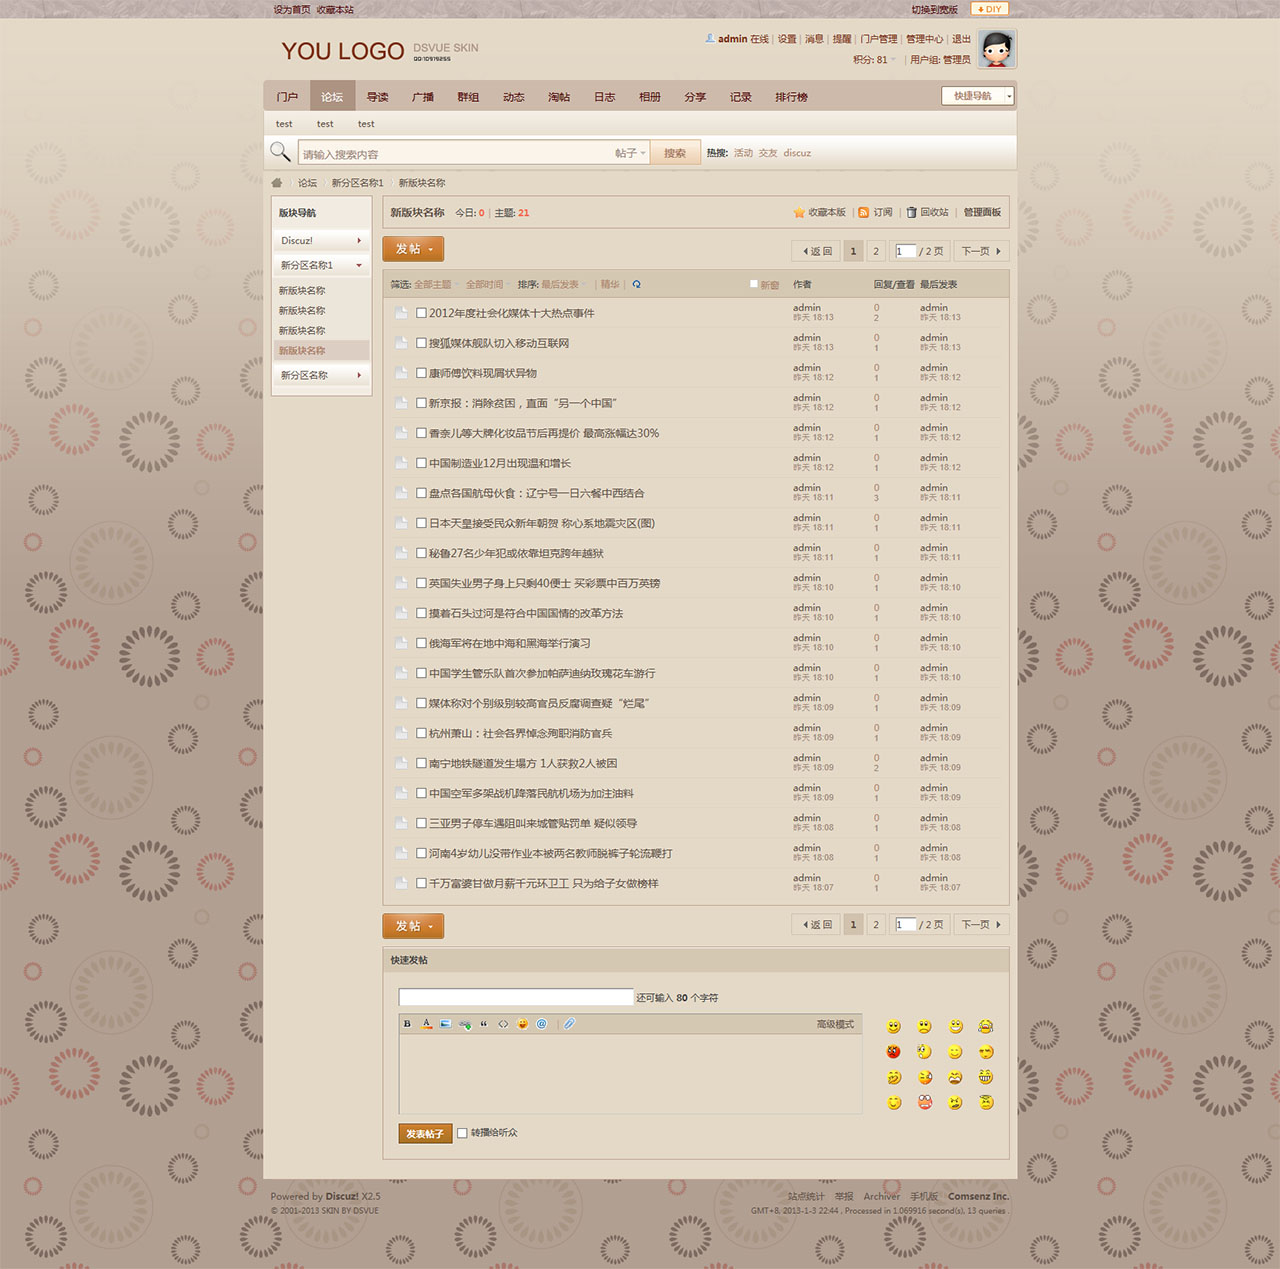1280x1269 pixels.
Task: Click the @ mention icon in editor
Action: coord(542,1024)
